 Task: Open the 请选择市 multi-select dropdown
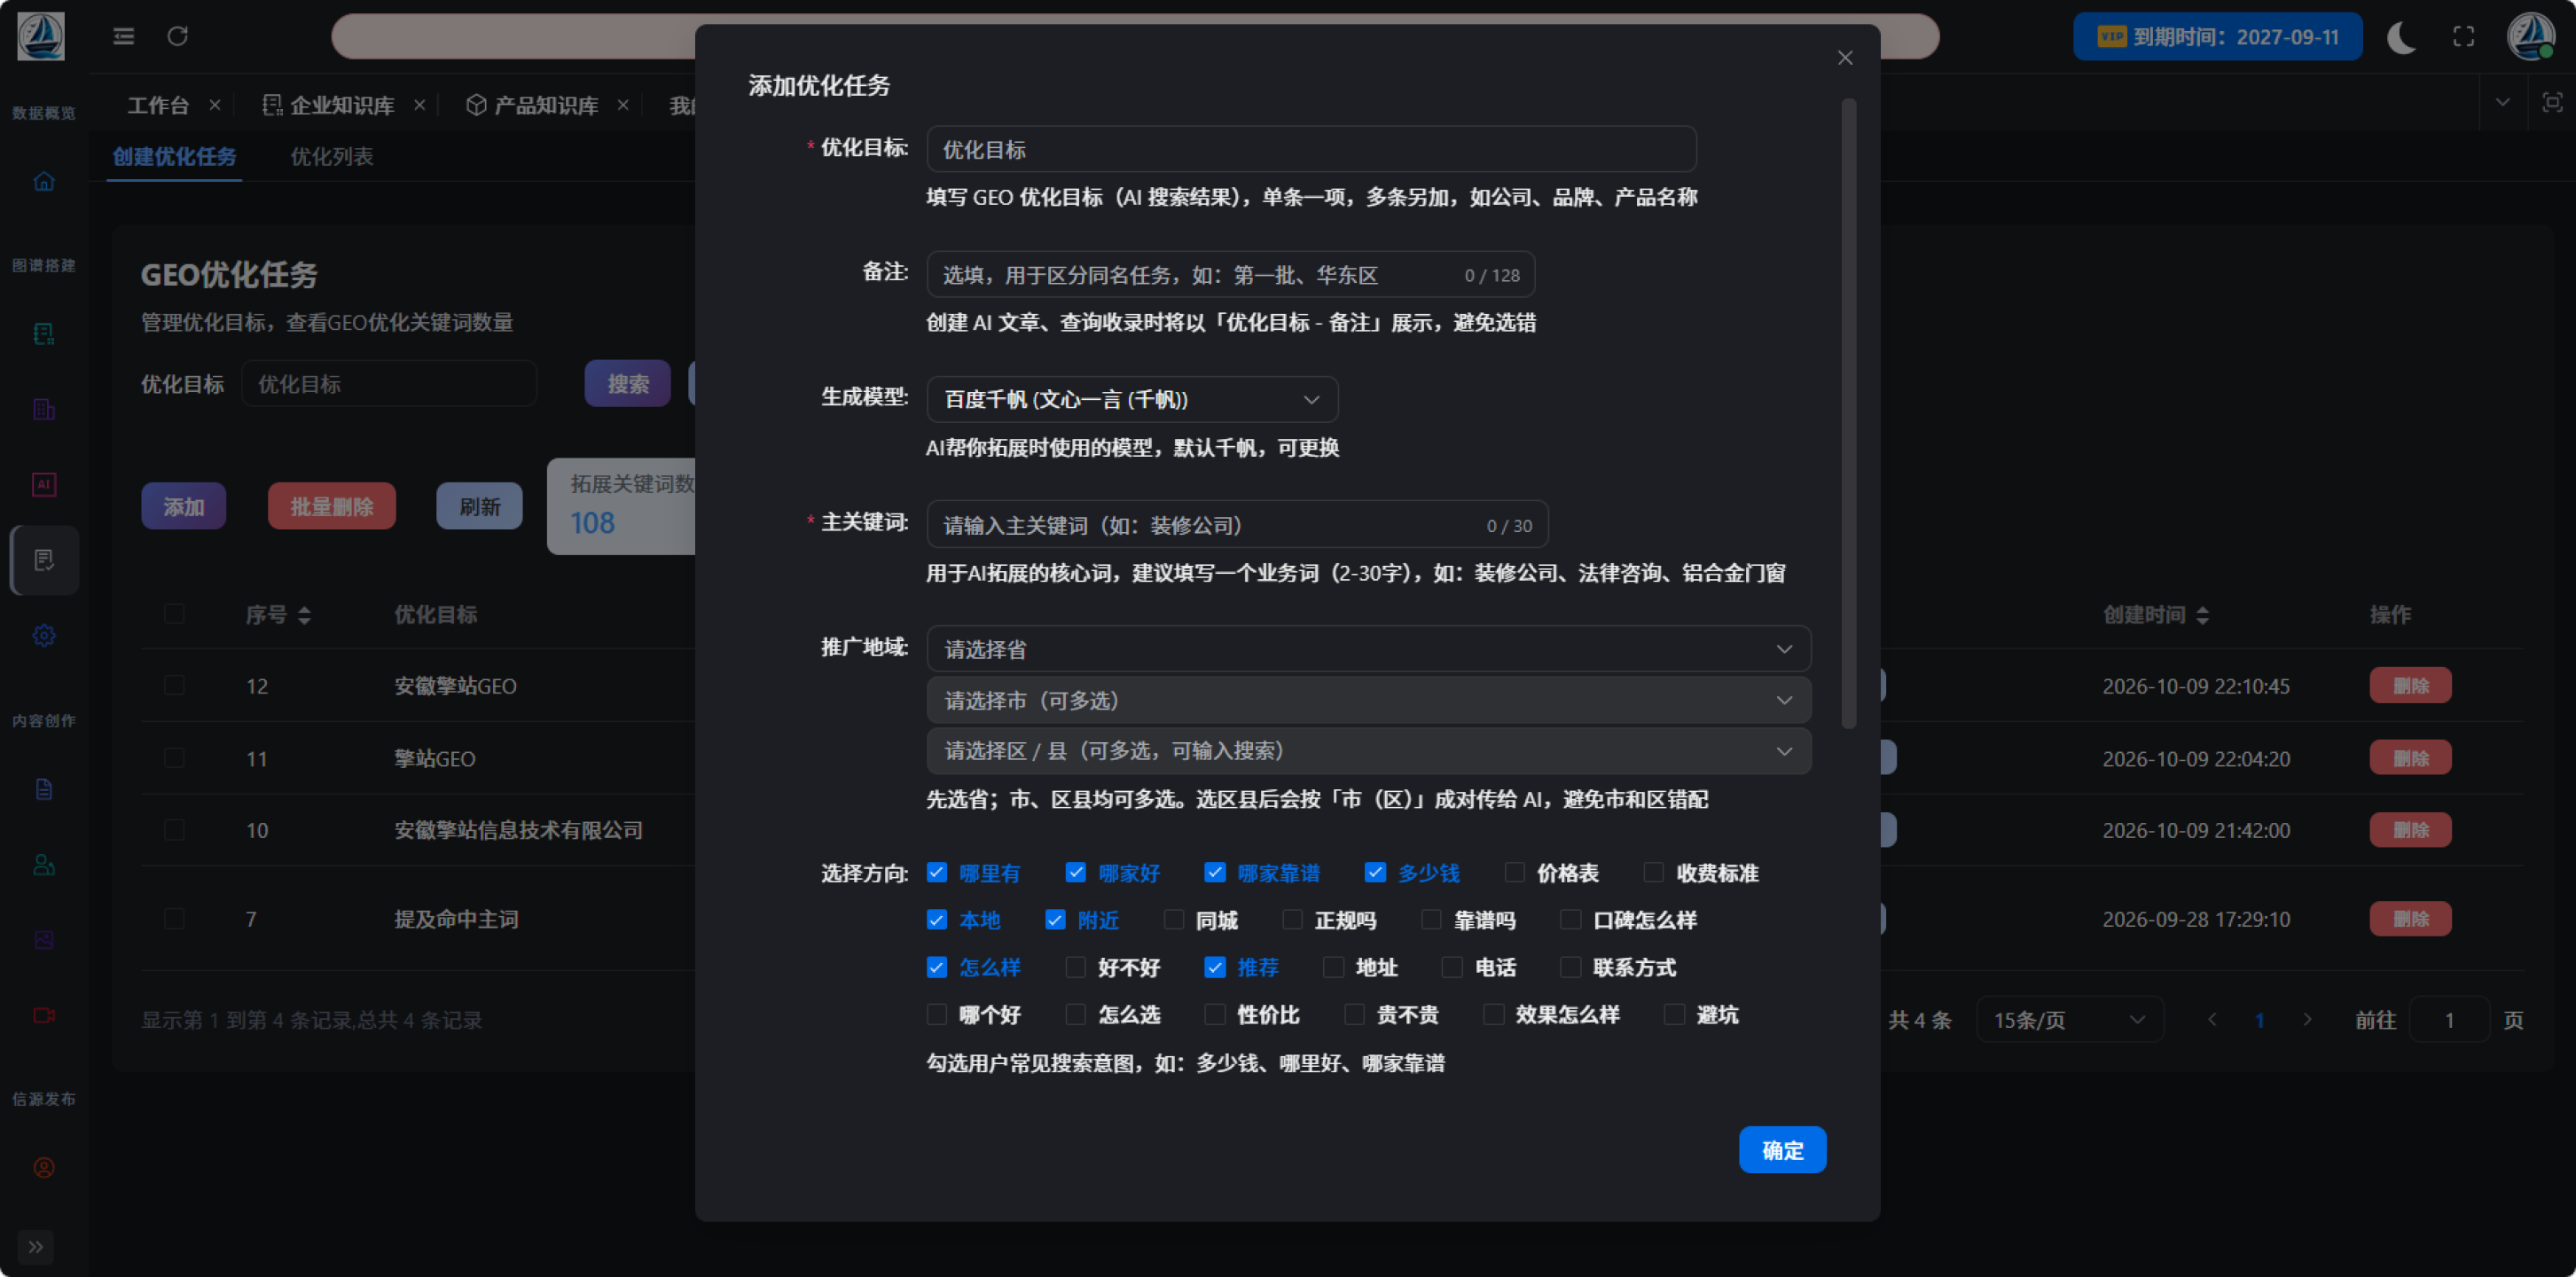1368,700
